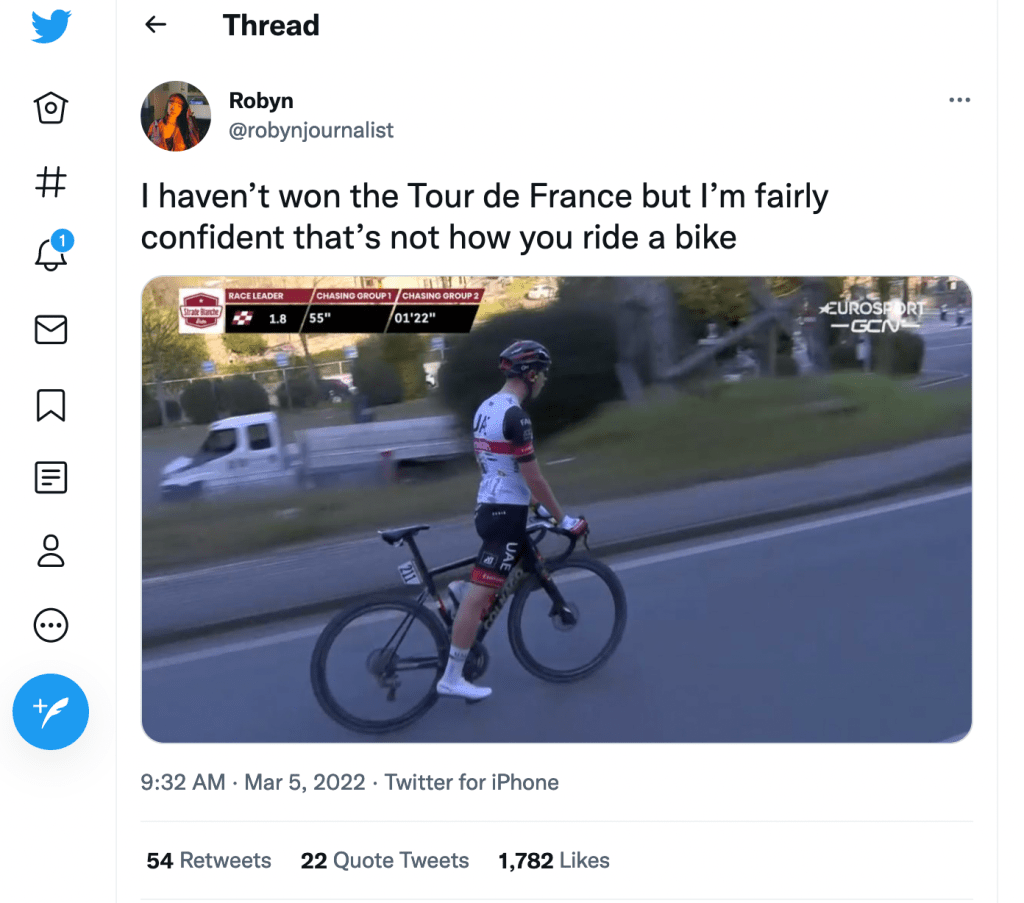Click the 9:32 AM · Mar 5, 2022 timestamp

point(253,782)
